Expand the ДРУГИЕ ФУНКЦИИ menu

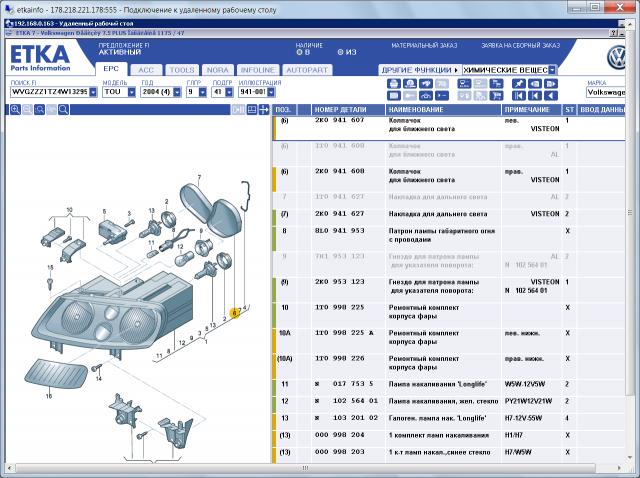(420, 70)
